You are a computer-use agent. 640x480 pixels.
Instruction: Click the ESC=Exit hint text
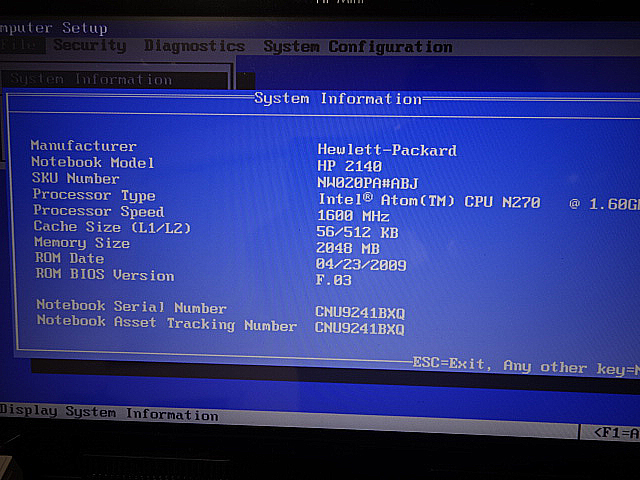449,363
